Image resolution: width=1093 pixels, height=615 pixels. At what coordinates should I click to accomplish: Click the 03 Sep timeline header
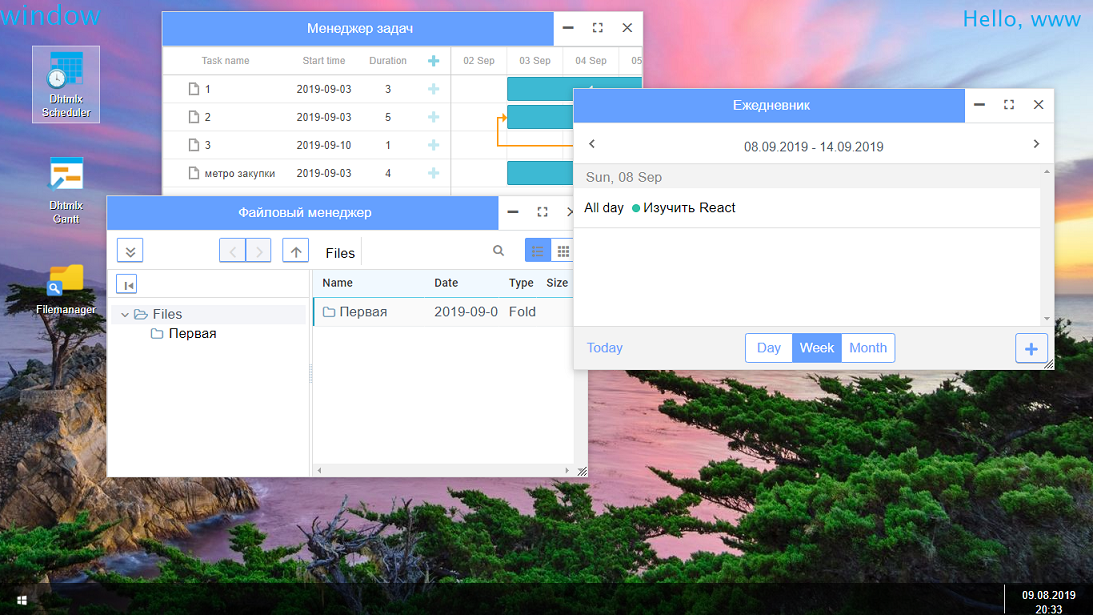[535, 61]
